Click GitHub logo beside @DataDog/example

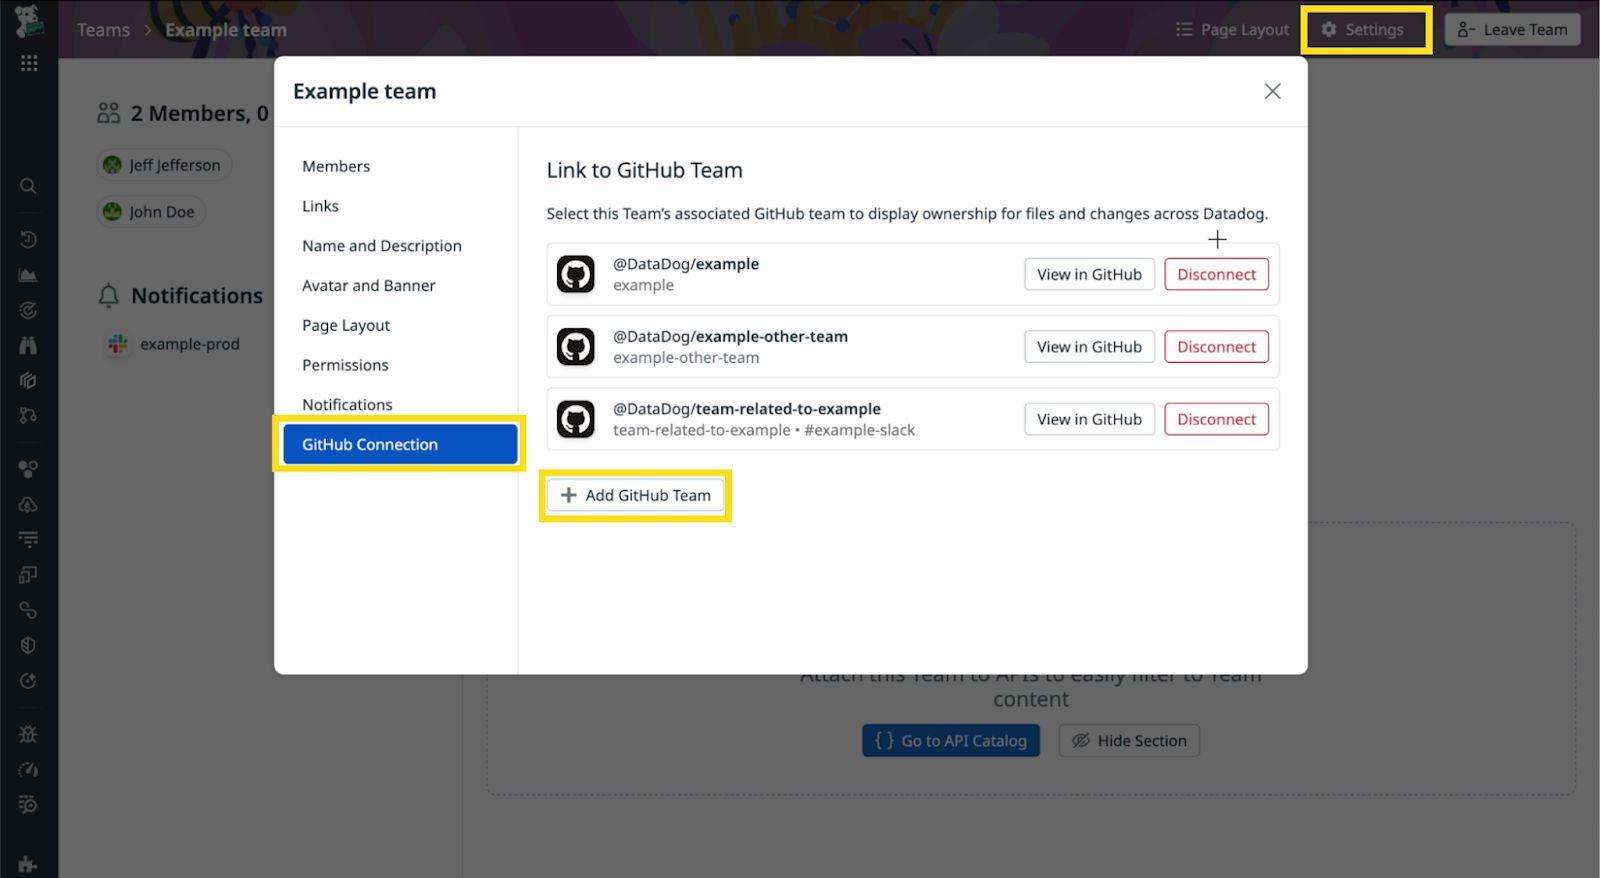pyautogui.click(x=576, y=274)
